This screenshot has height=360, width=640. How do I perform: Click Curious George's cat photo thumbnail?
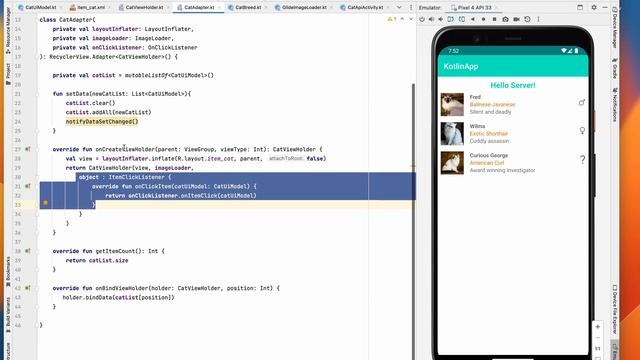coord(452,163)
